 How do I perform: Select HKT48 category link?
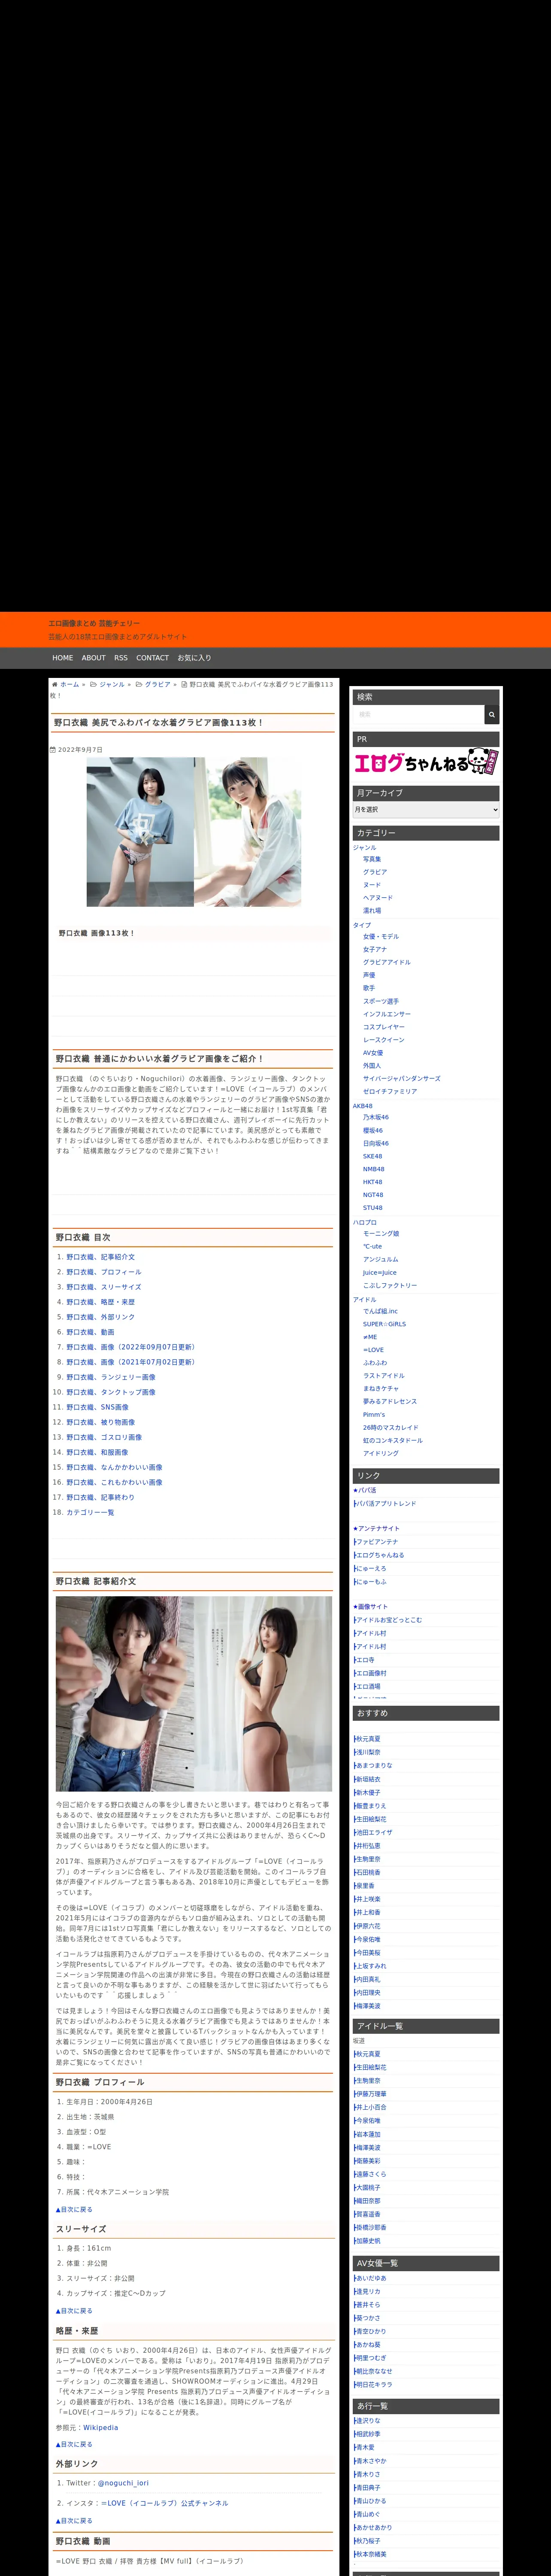[x=373, y=1183]
